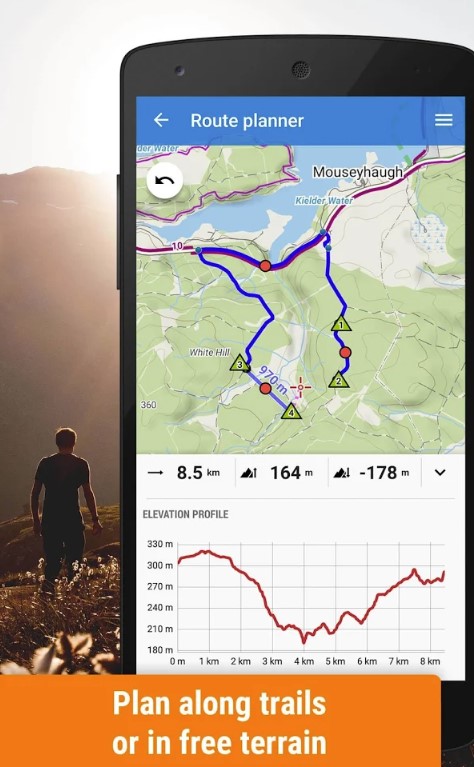
Task: Tap red midpoint dot between waypoints 1 and 2
Action: tap(345, 352)
